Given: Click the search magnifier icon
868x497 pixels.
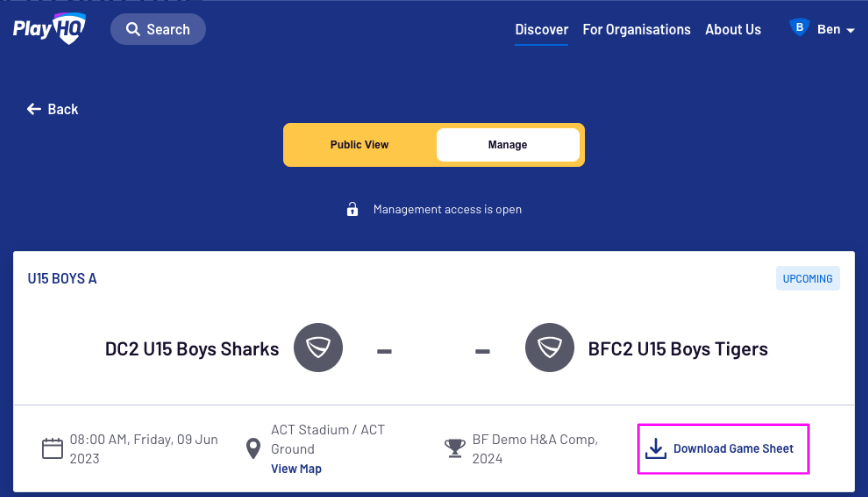Looking at the screenshot, I should point(133,29).
